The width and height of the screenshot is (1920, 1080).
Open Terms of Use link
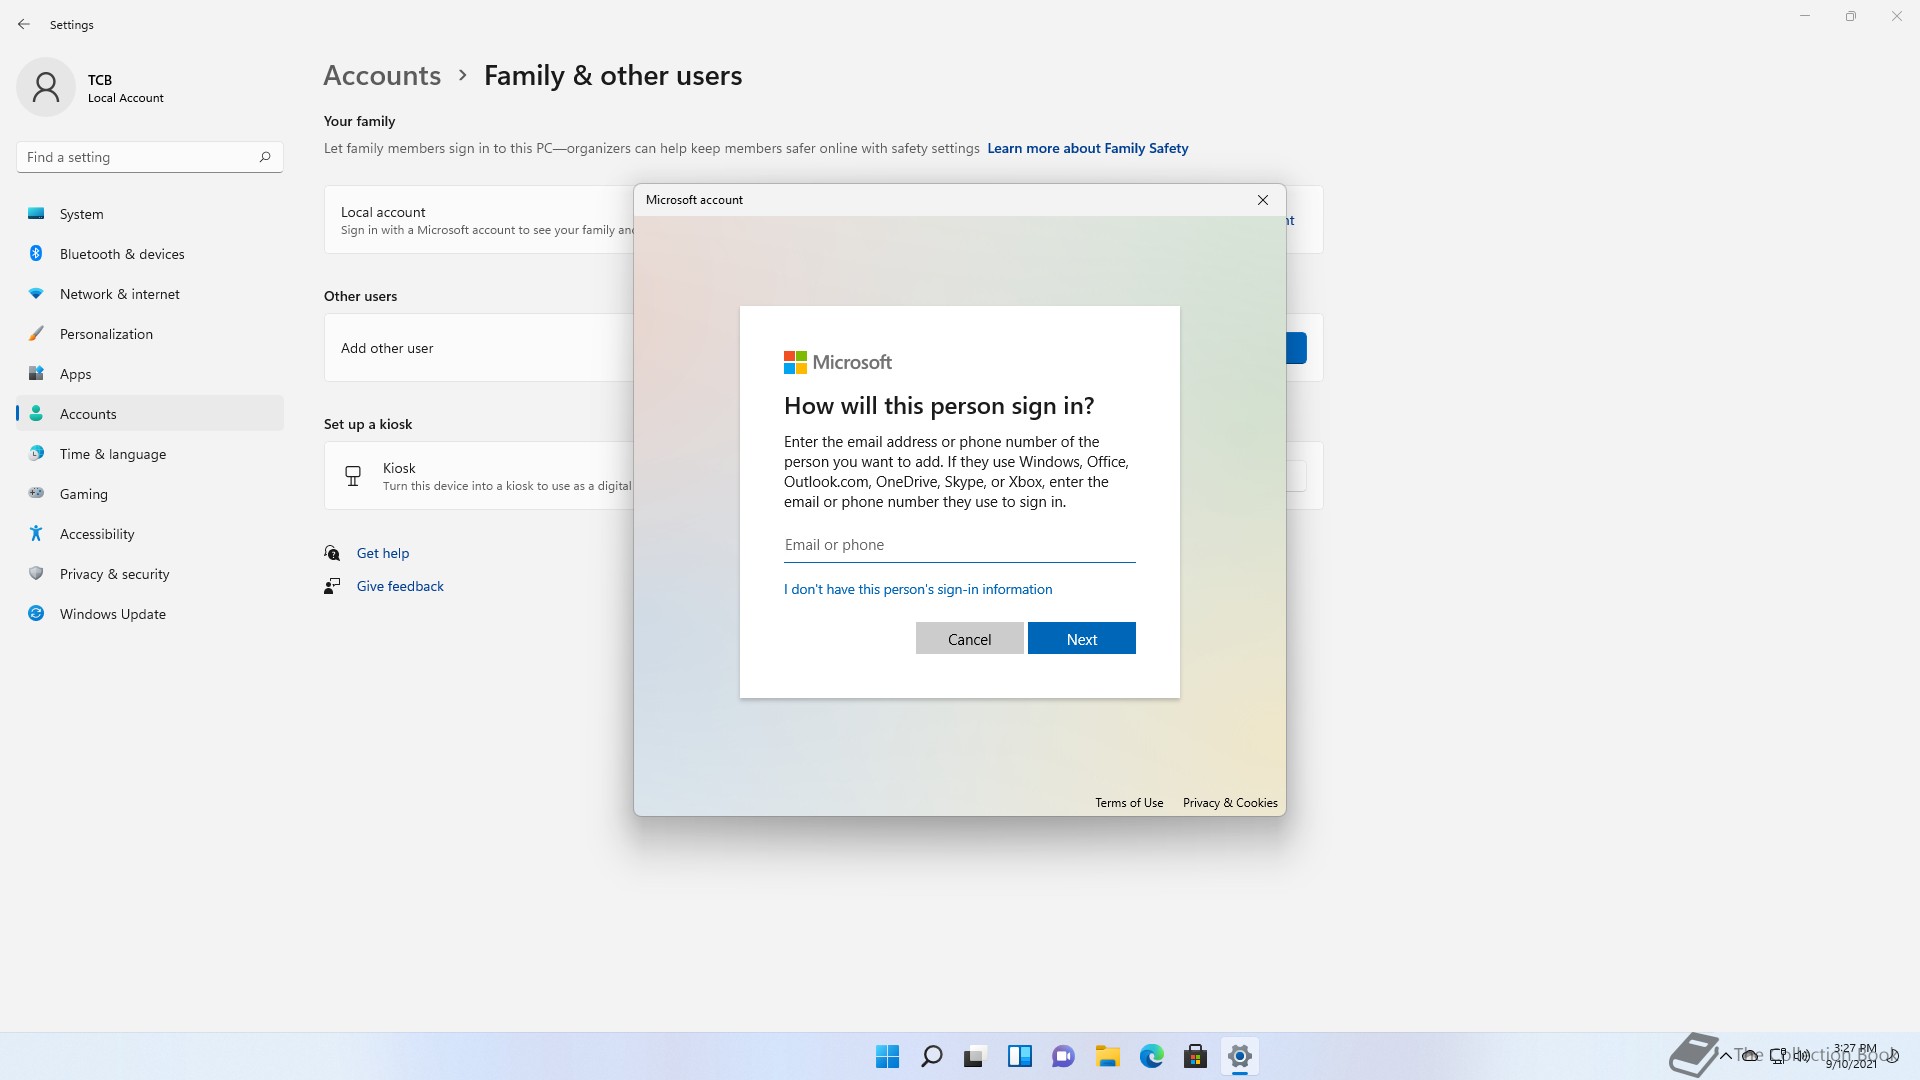coord(1129,803)
